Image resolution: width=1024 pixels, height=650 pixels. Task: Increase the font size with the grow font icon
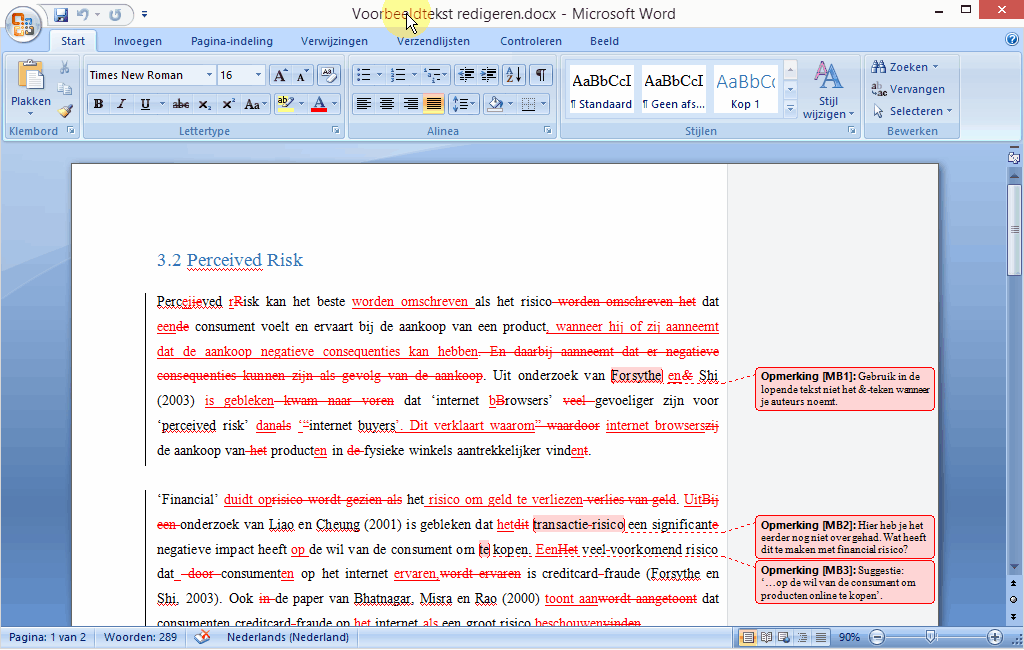[280, 75]
